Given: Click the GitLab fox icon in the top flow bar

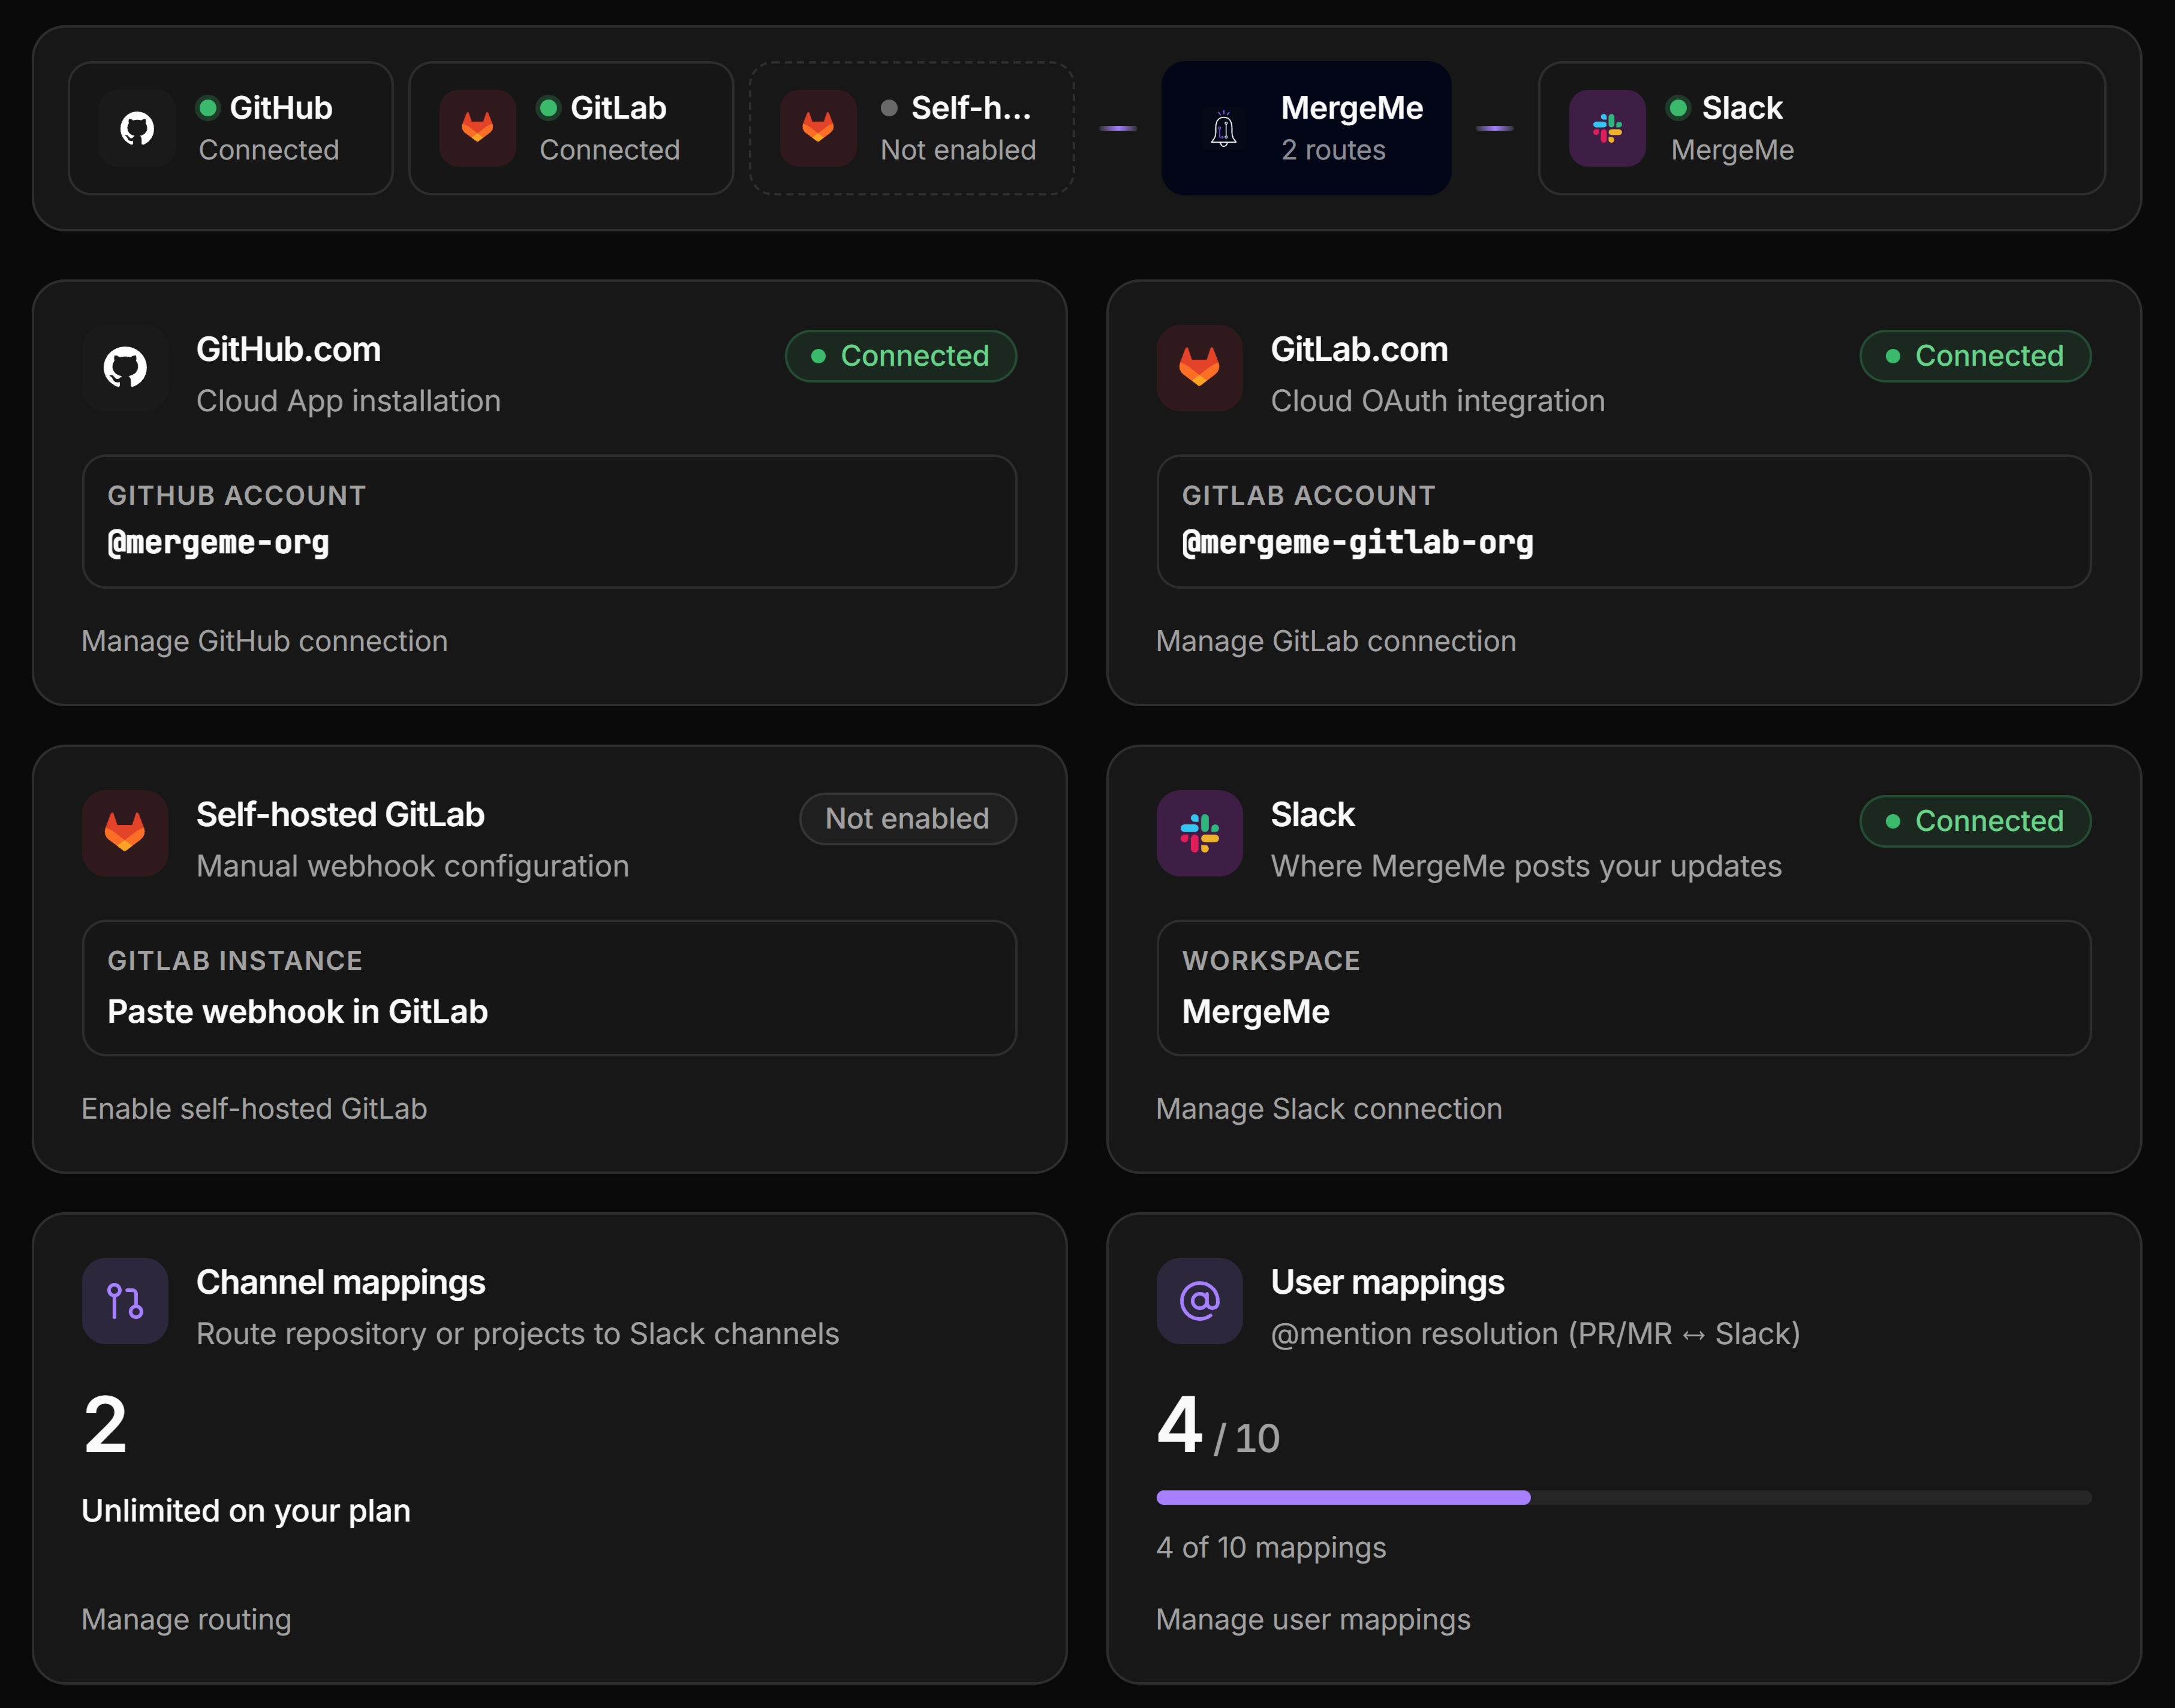Looking at the screenshot, I should (x=478, y=128).
